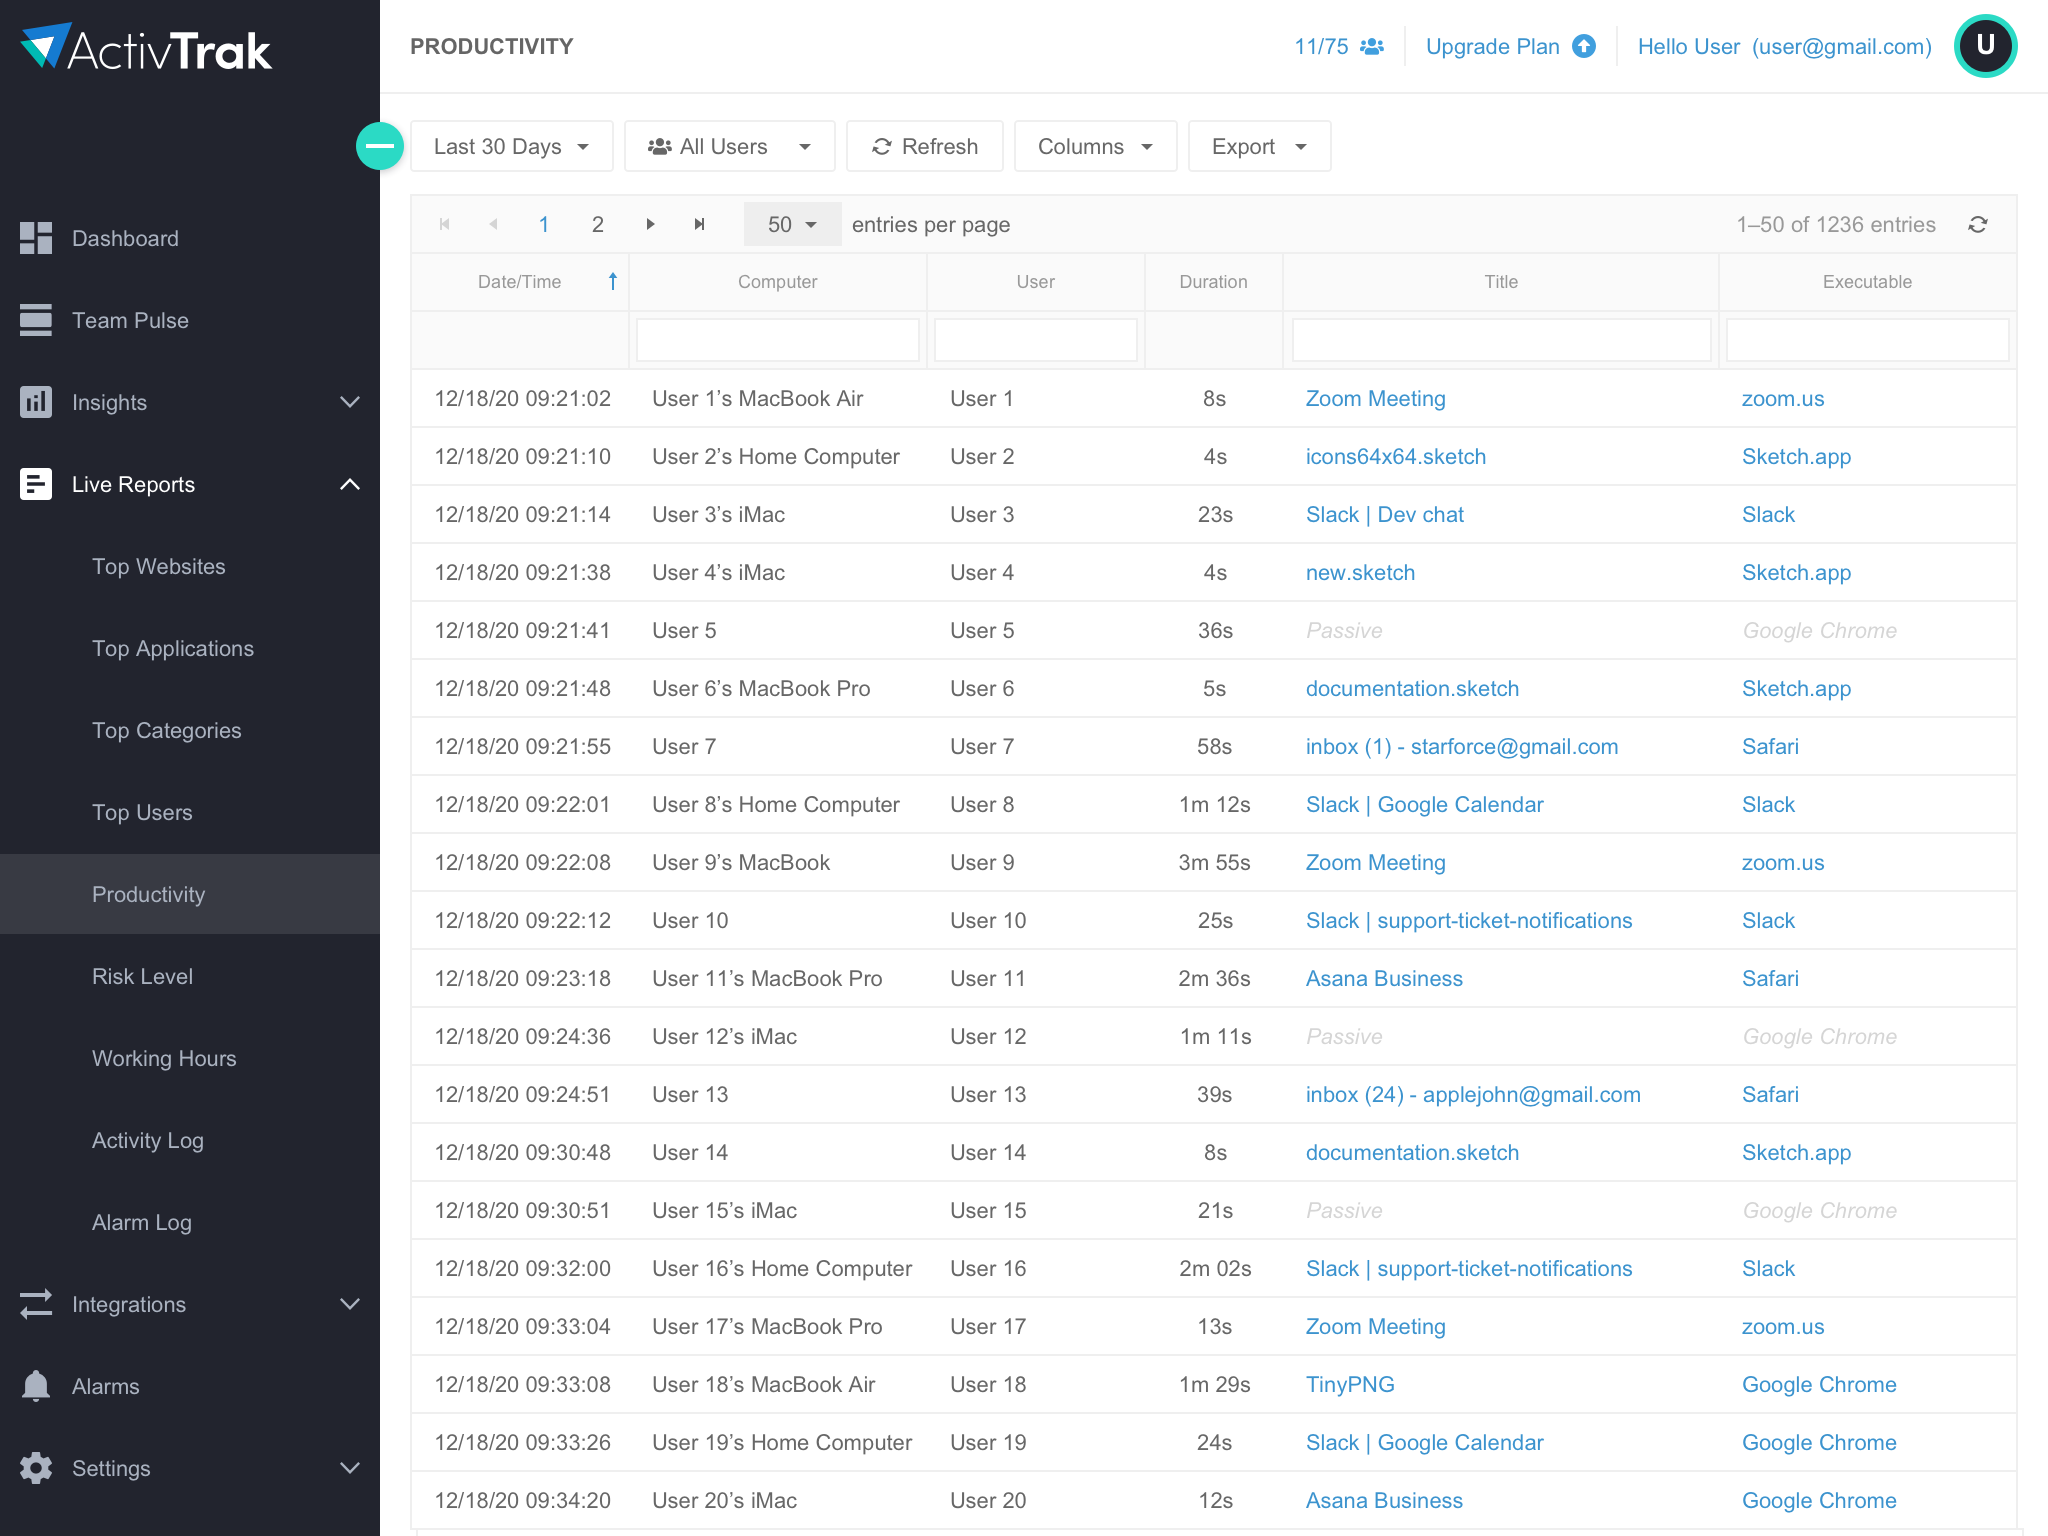The height and width of the screenshot is (1536, 2048).
Task: Open the Last 30 Days date dropdown
Action: pyautogui.click(x=512, y=146)
